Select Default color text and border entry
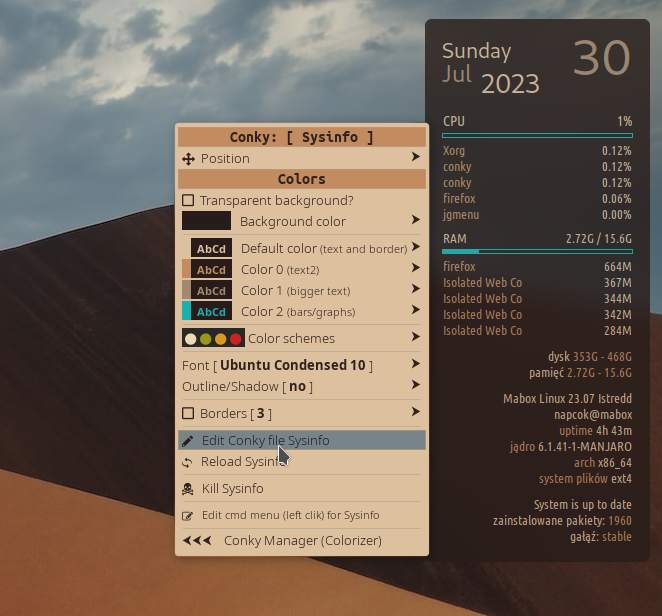This screenshot has width=662, height=616. (322, 248)
